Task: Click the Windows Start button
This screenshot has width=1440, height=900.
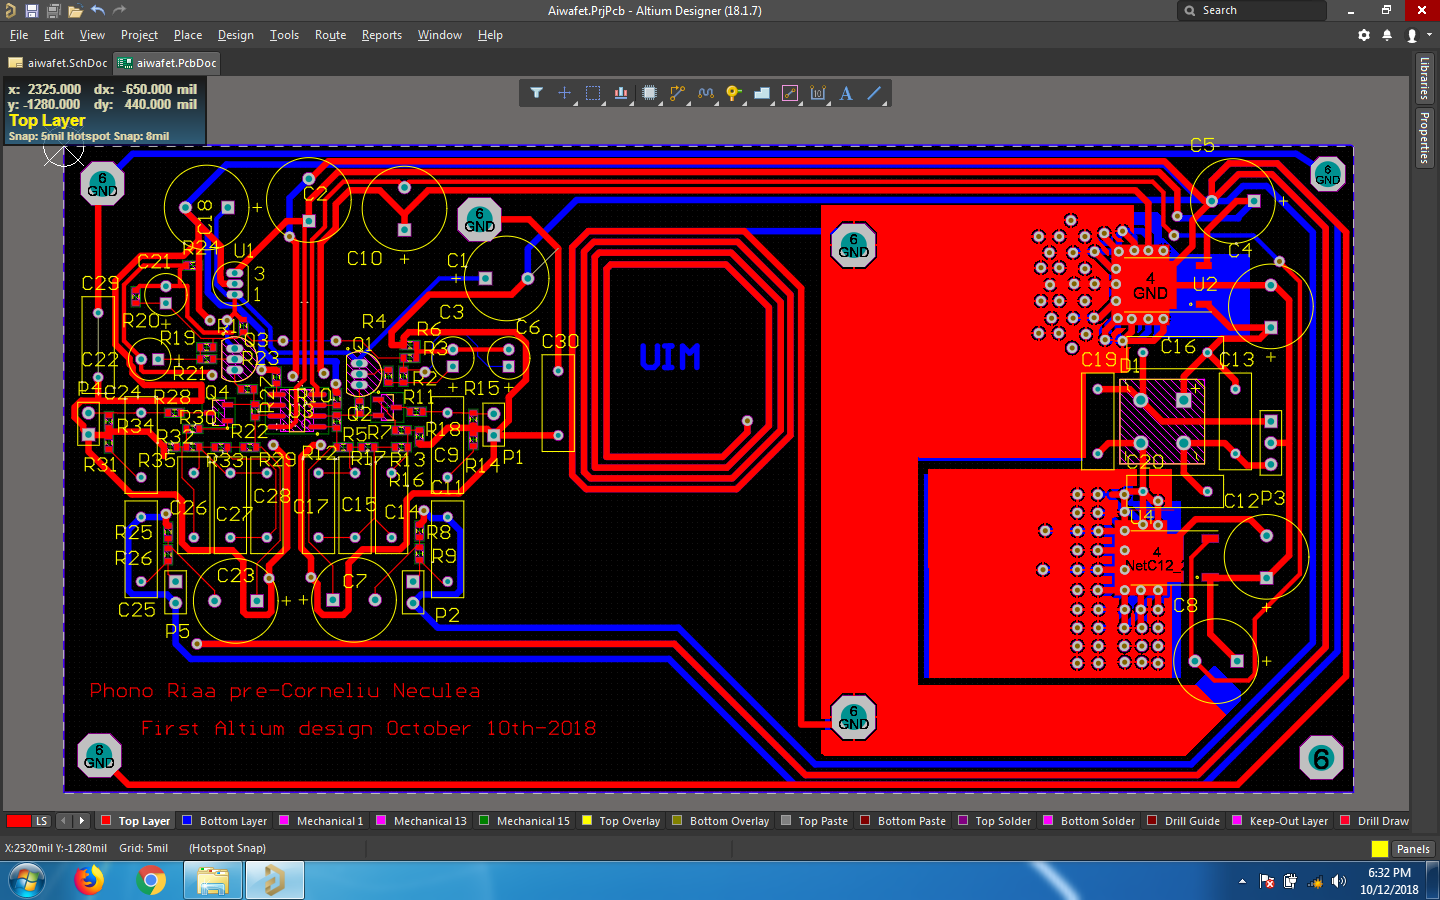Action: coord(27,881)
